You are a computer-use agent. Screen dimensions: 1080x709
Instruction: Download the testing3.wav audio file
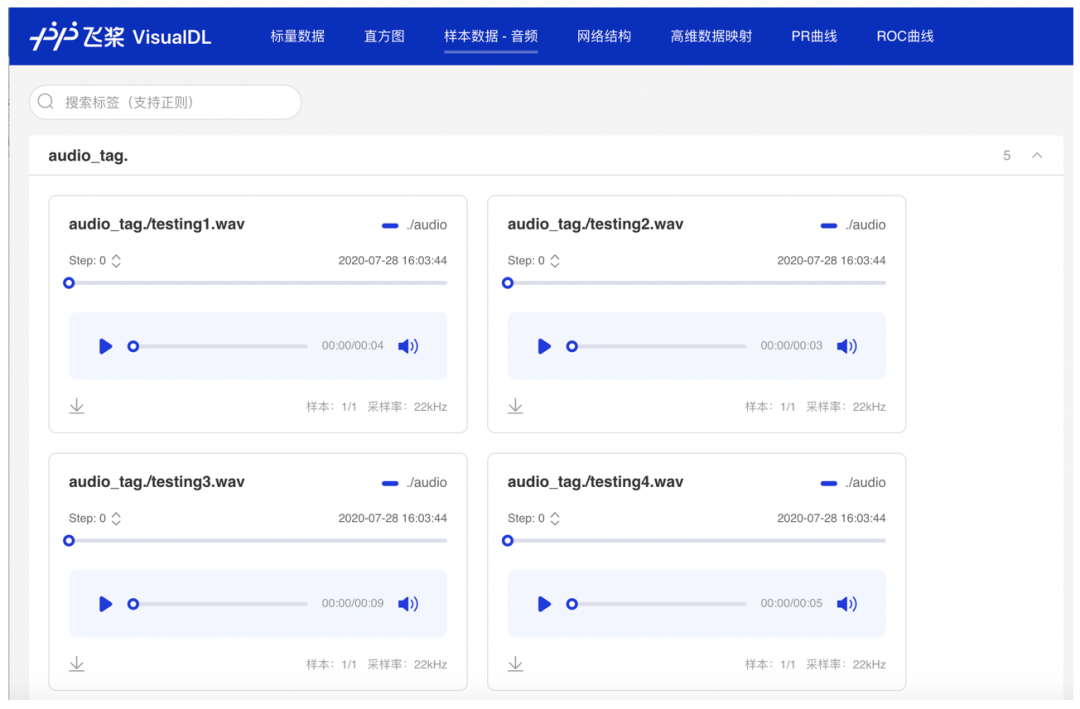[77, 663]
